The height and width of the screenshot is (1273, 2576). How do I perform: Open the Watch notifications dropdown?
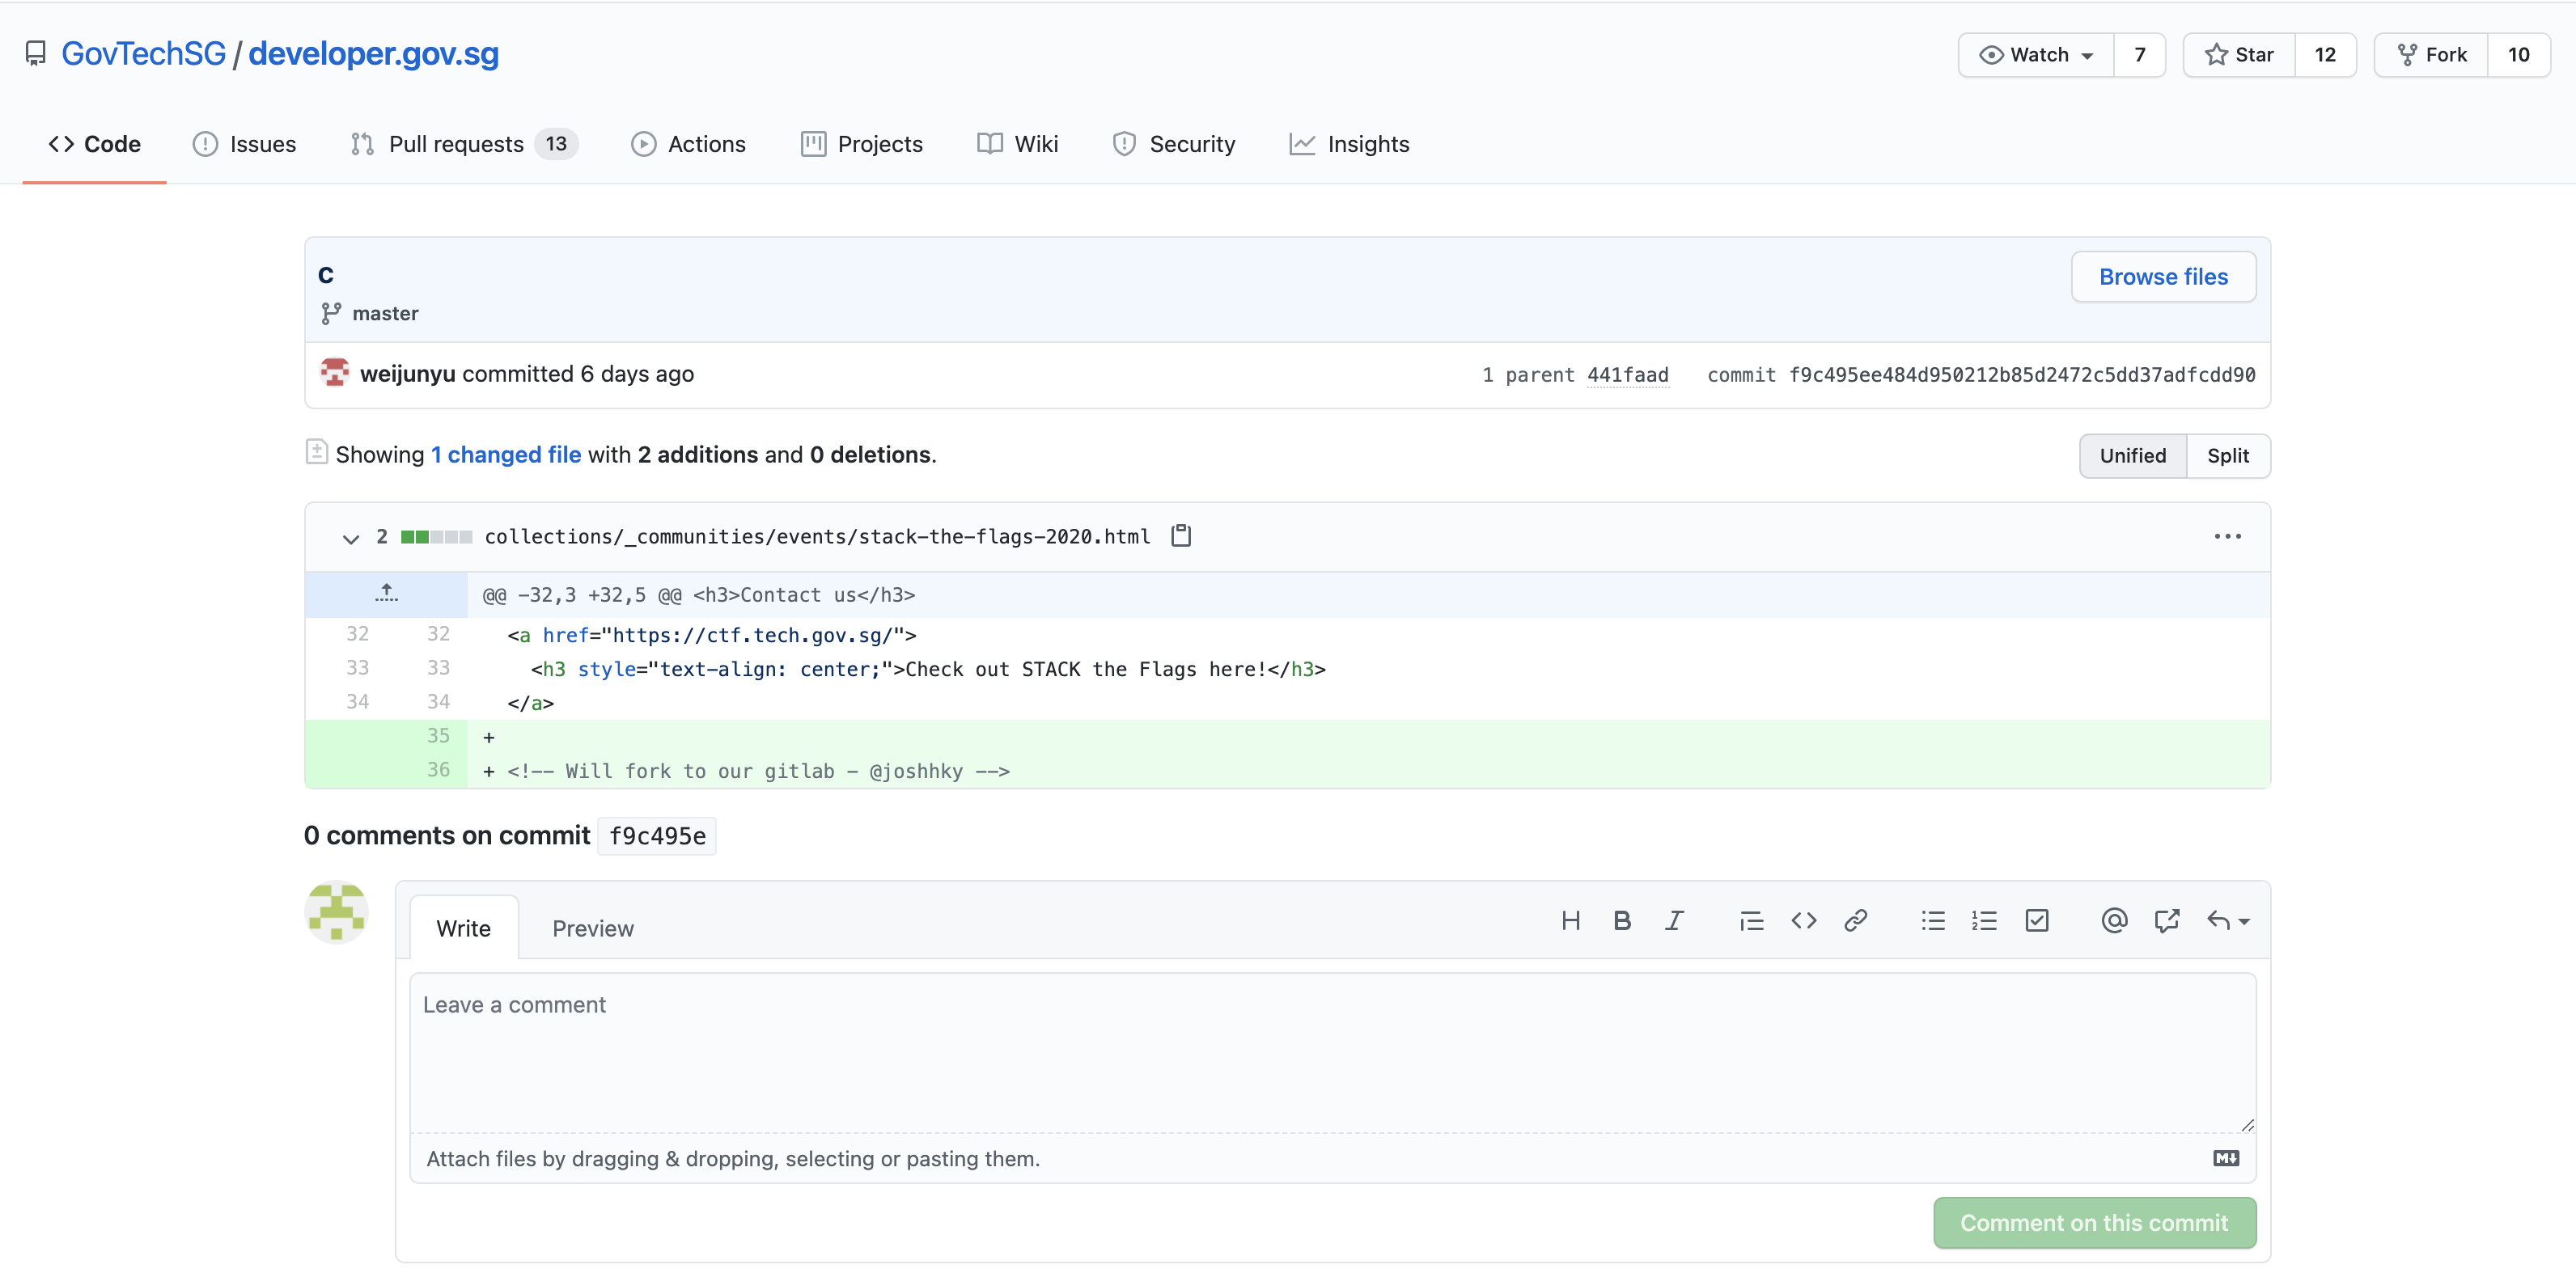tap(2036, 55)
